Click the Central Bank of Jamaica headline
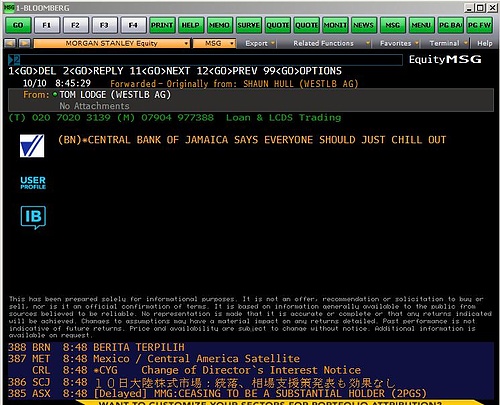500x405 pixels. [x=252, y=140]
